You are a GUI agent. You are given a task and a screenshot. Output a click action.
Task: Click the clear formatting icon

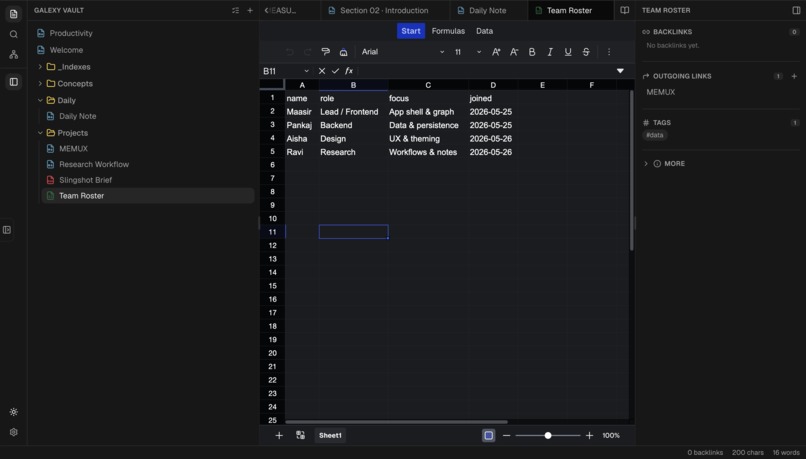click(343, 52)
